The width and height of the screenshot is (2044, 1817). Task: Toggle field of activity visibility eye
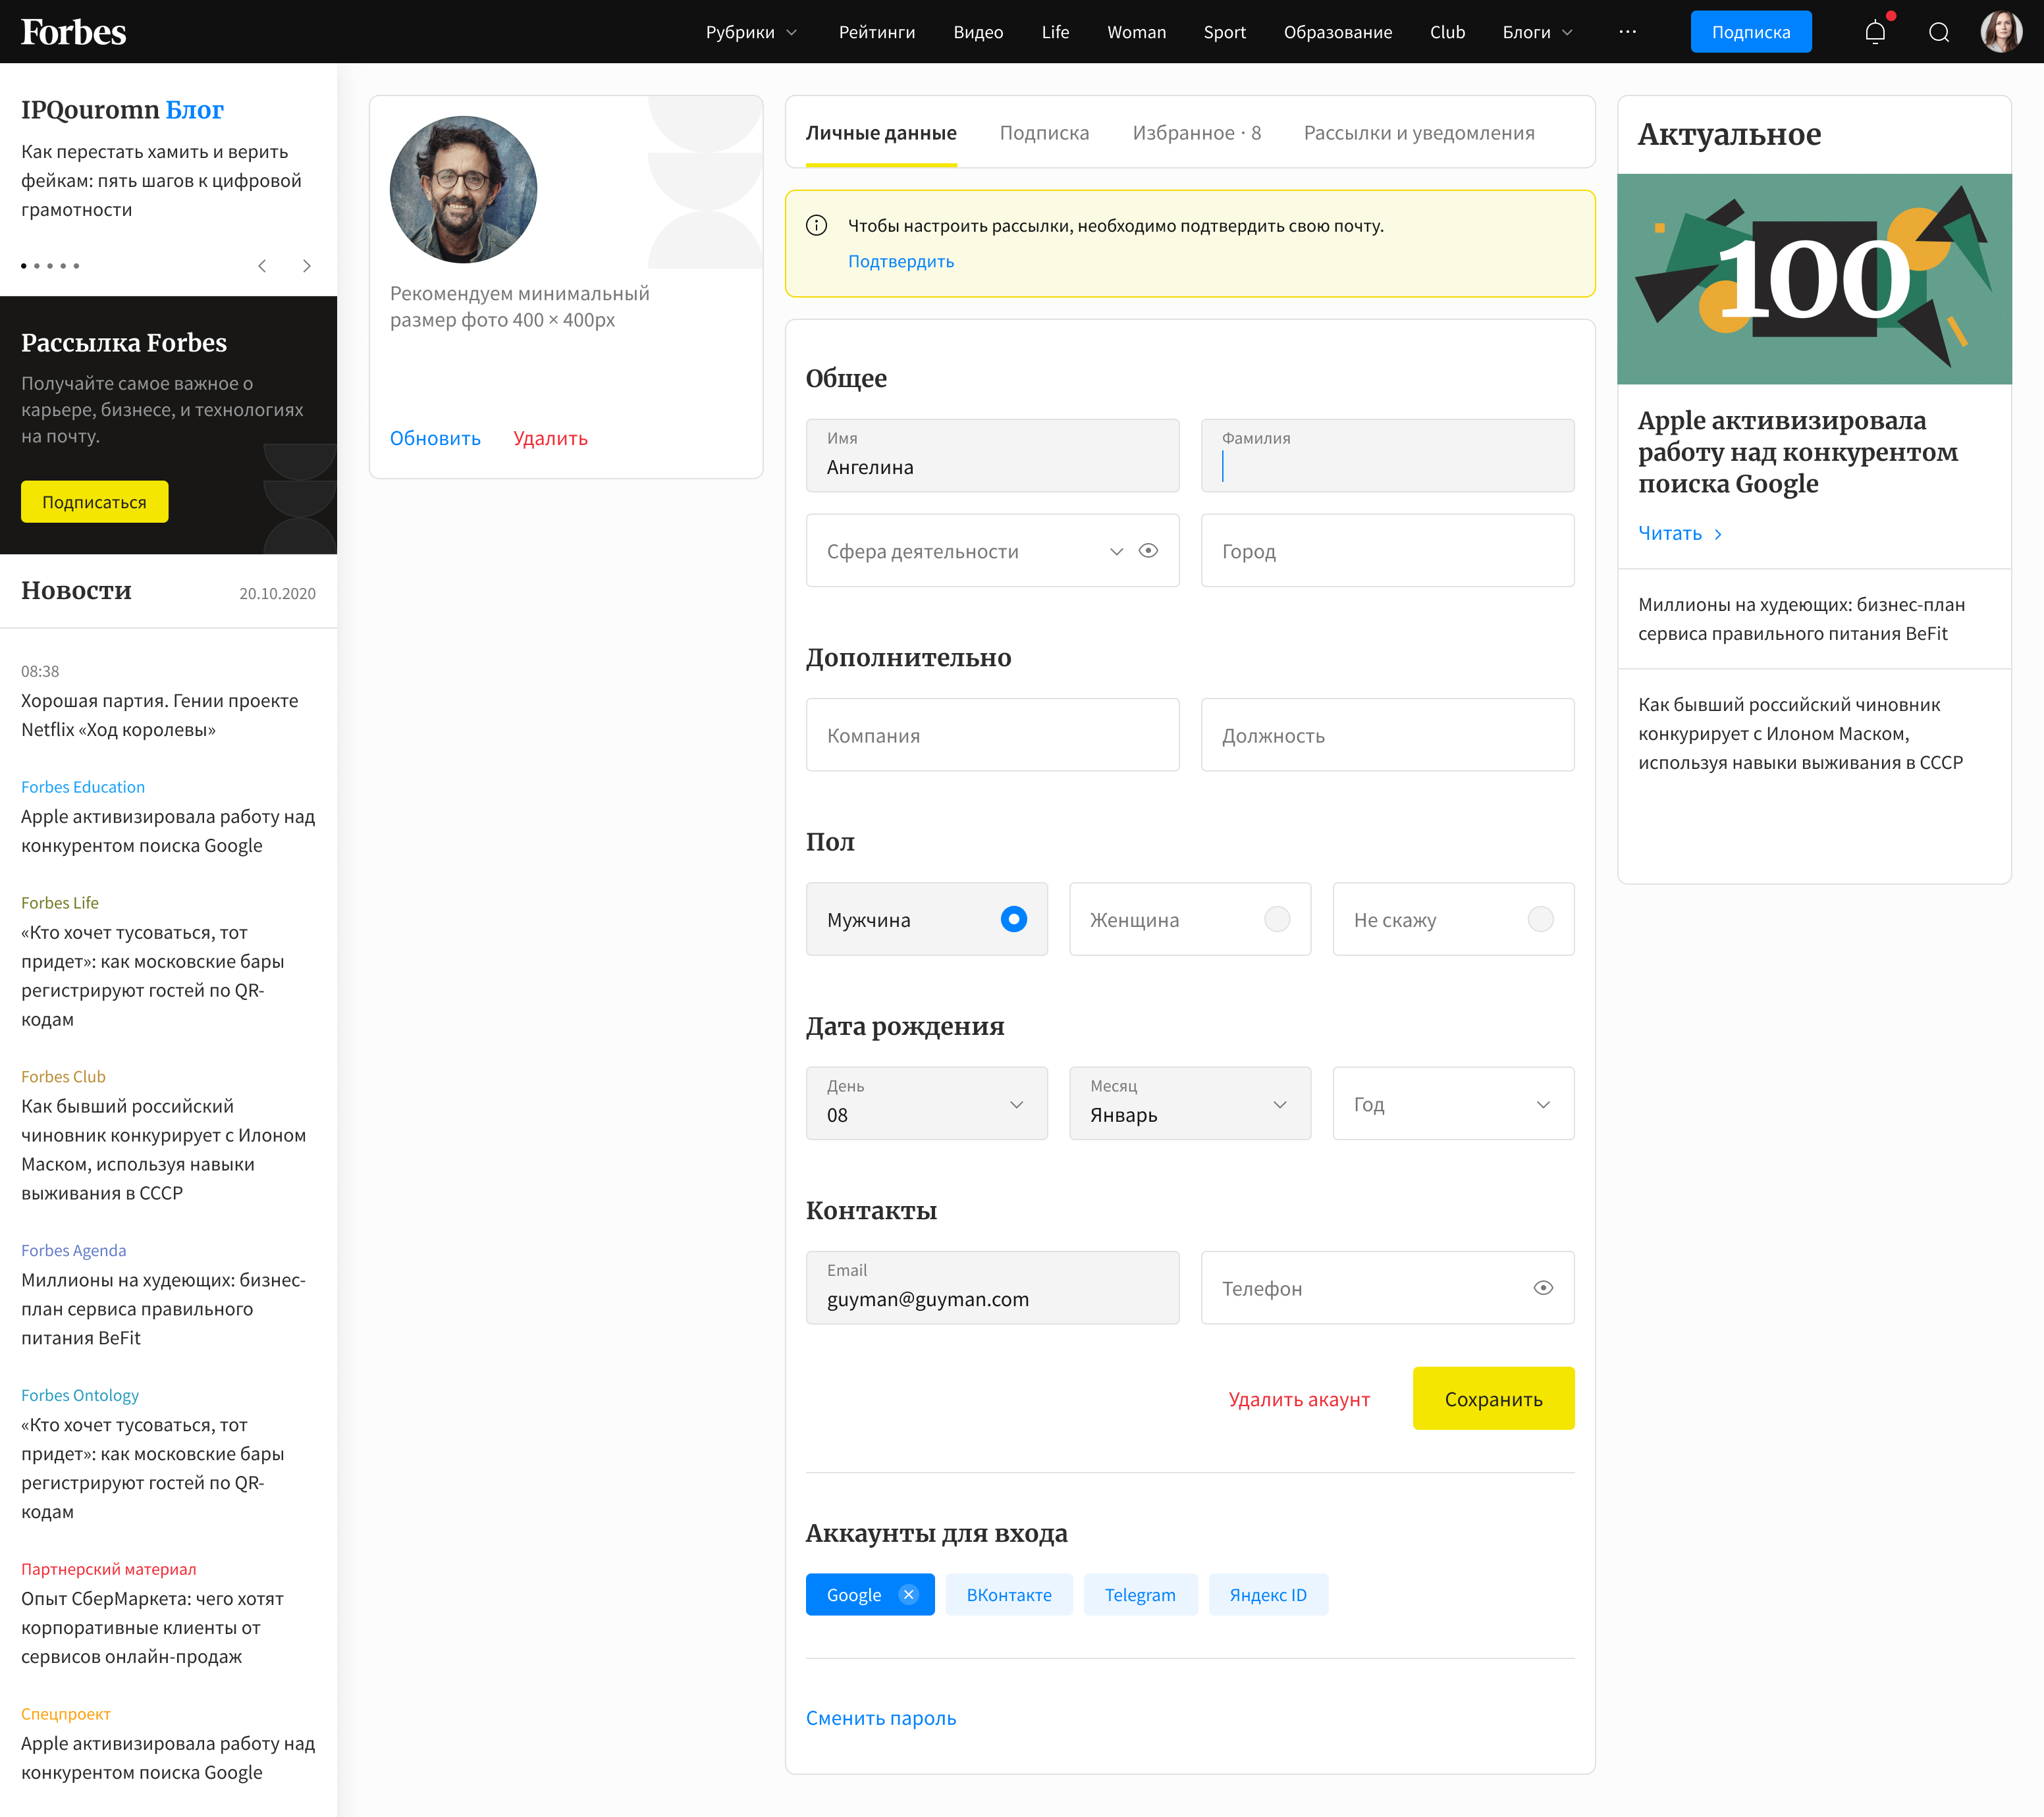pyautogui.click(x=1148, y=551)
